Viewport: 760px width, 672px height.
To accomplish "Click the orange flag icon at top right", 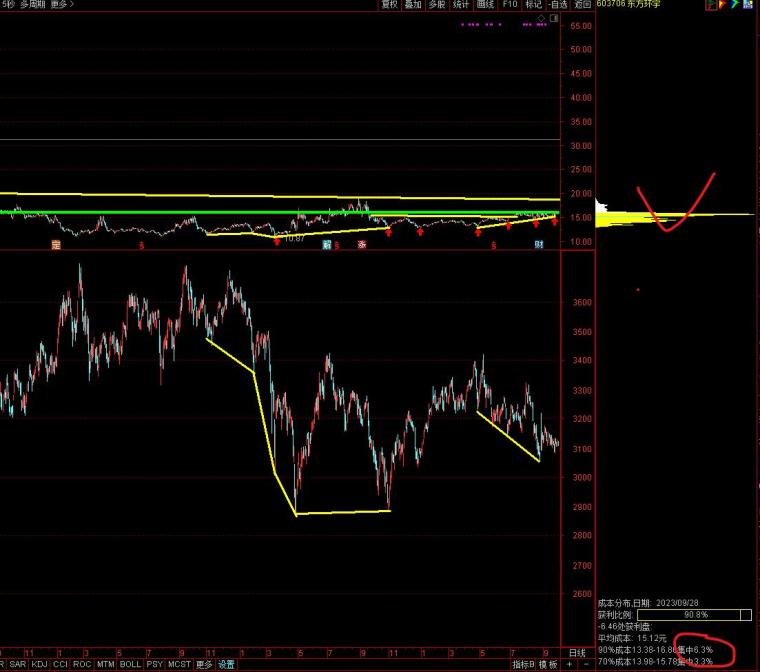I will pos(722,4).
